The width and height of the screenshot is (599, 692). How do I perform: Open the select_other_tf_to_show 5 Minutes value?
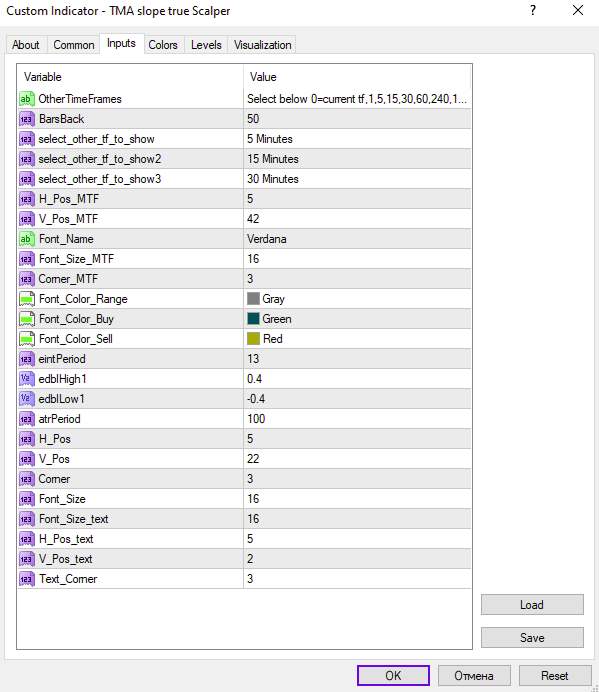[x=357, y=139]
